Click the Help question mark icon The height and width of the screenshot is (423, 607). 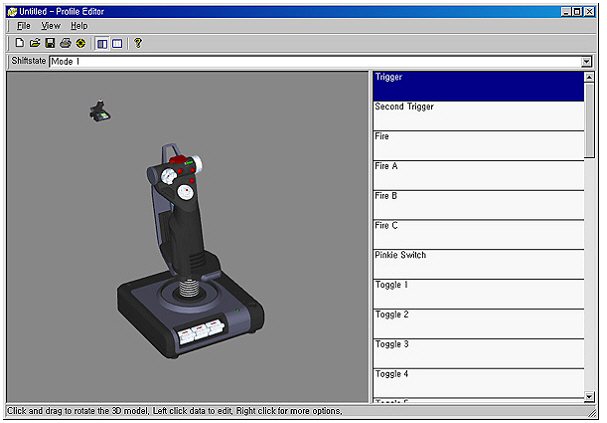click(x=138, y=44)
